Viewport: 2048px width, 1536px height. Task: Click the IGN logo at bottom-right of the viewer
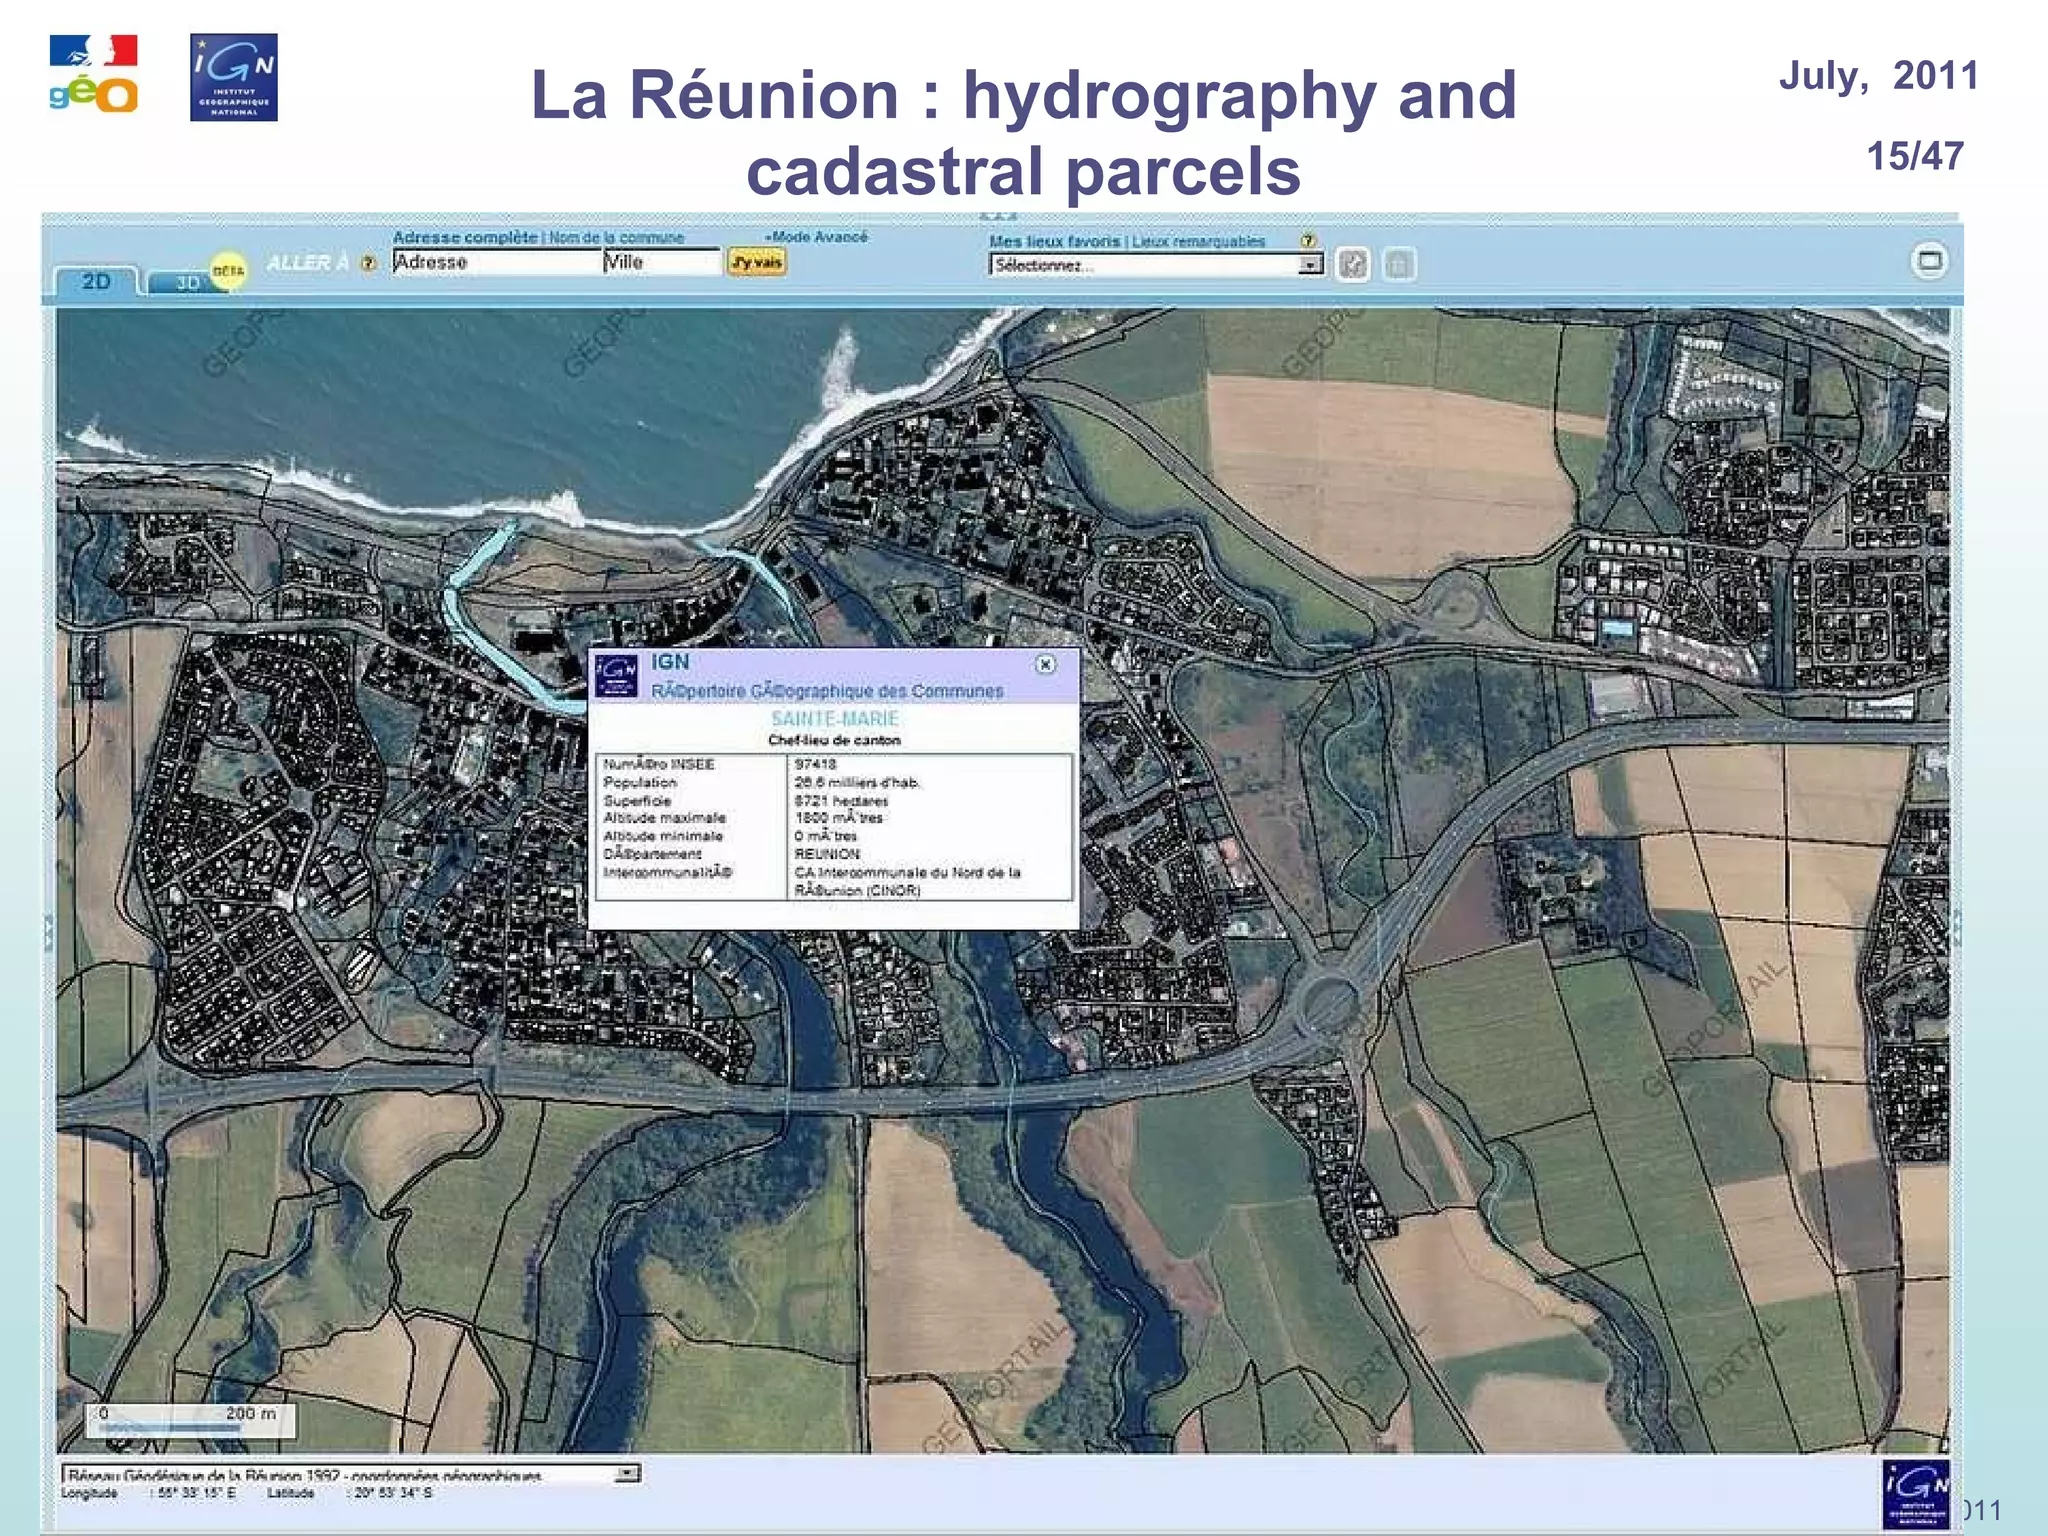[1915, 1494]
